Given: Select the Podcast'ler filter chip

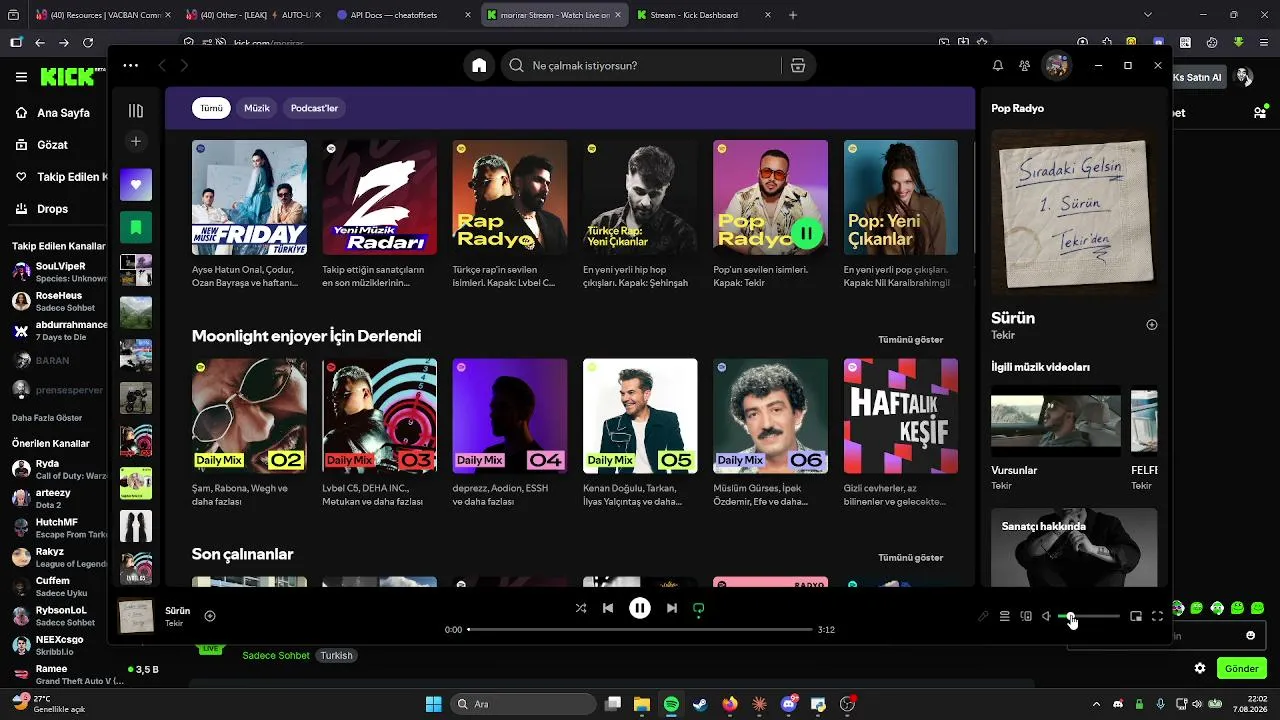Looking at the screenshot, I should point(315,108).
